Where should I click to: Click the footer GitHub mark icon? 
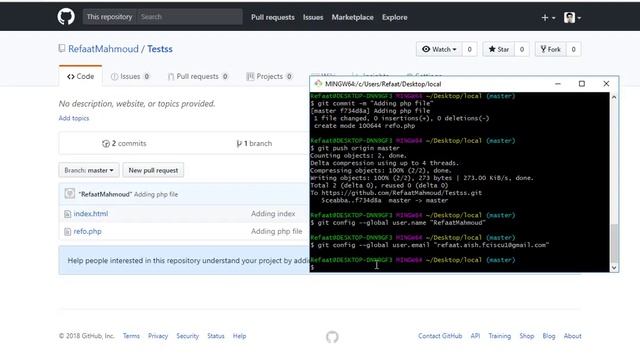pyautogui.click(x=332, y=337)
